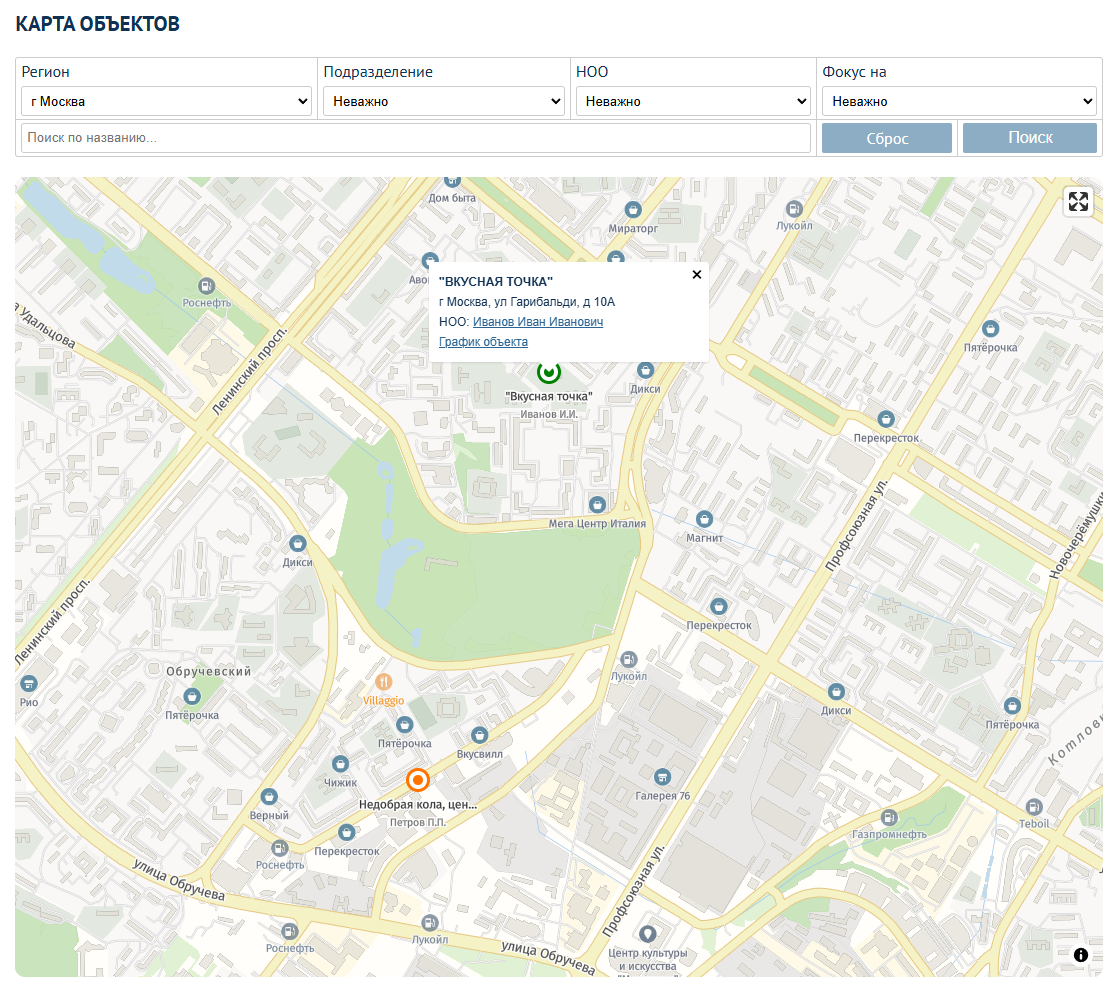Click the Teboil gas station icon
The image size is (1116, 990).
click(x=1034, y=806)
